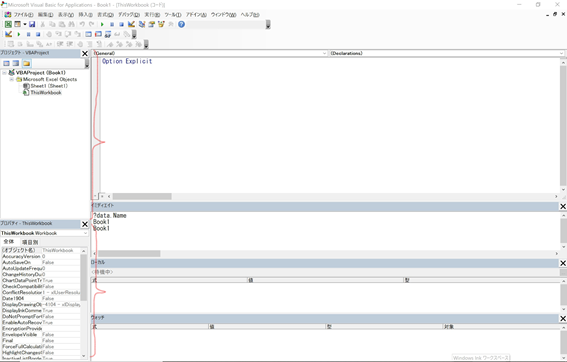567x362 pixels.
Task: Close the イミディエイト window
Action: click(563, 206)
